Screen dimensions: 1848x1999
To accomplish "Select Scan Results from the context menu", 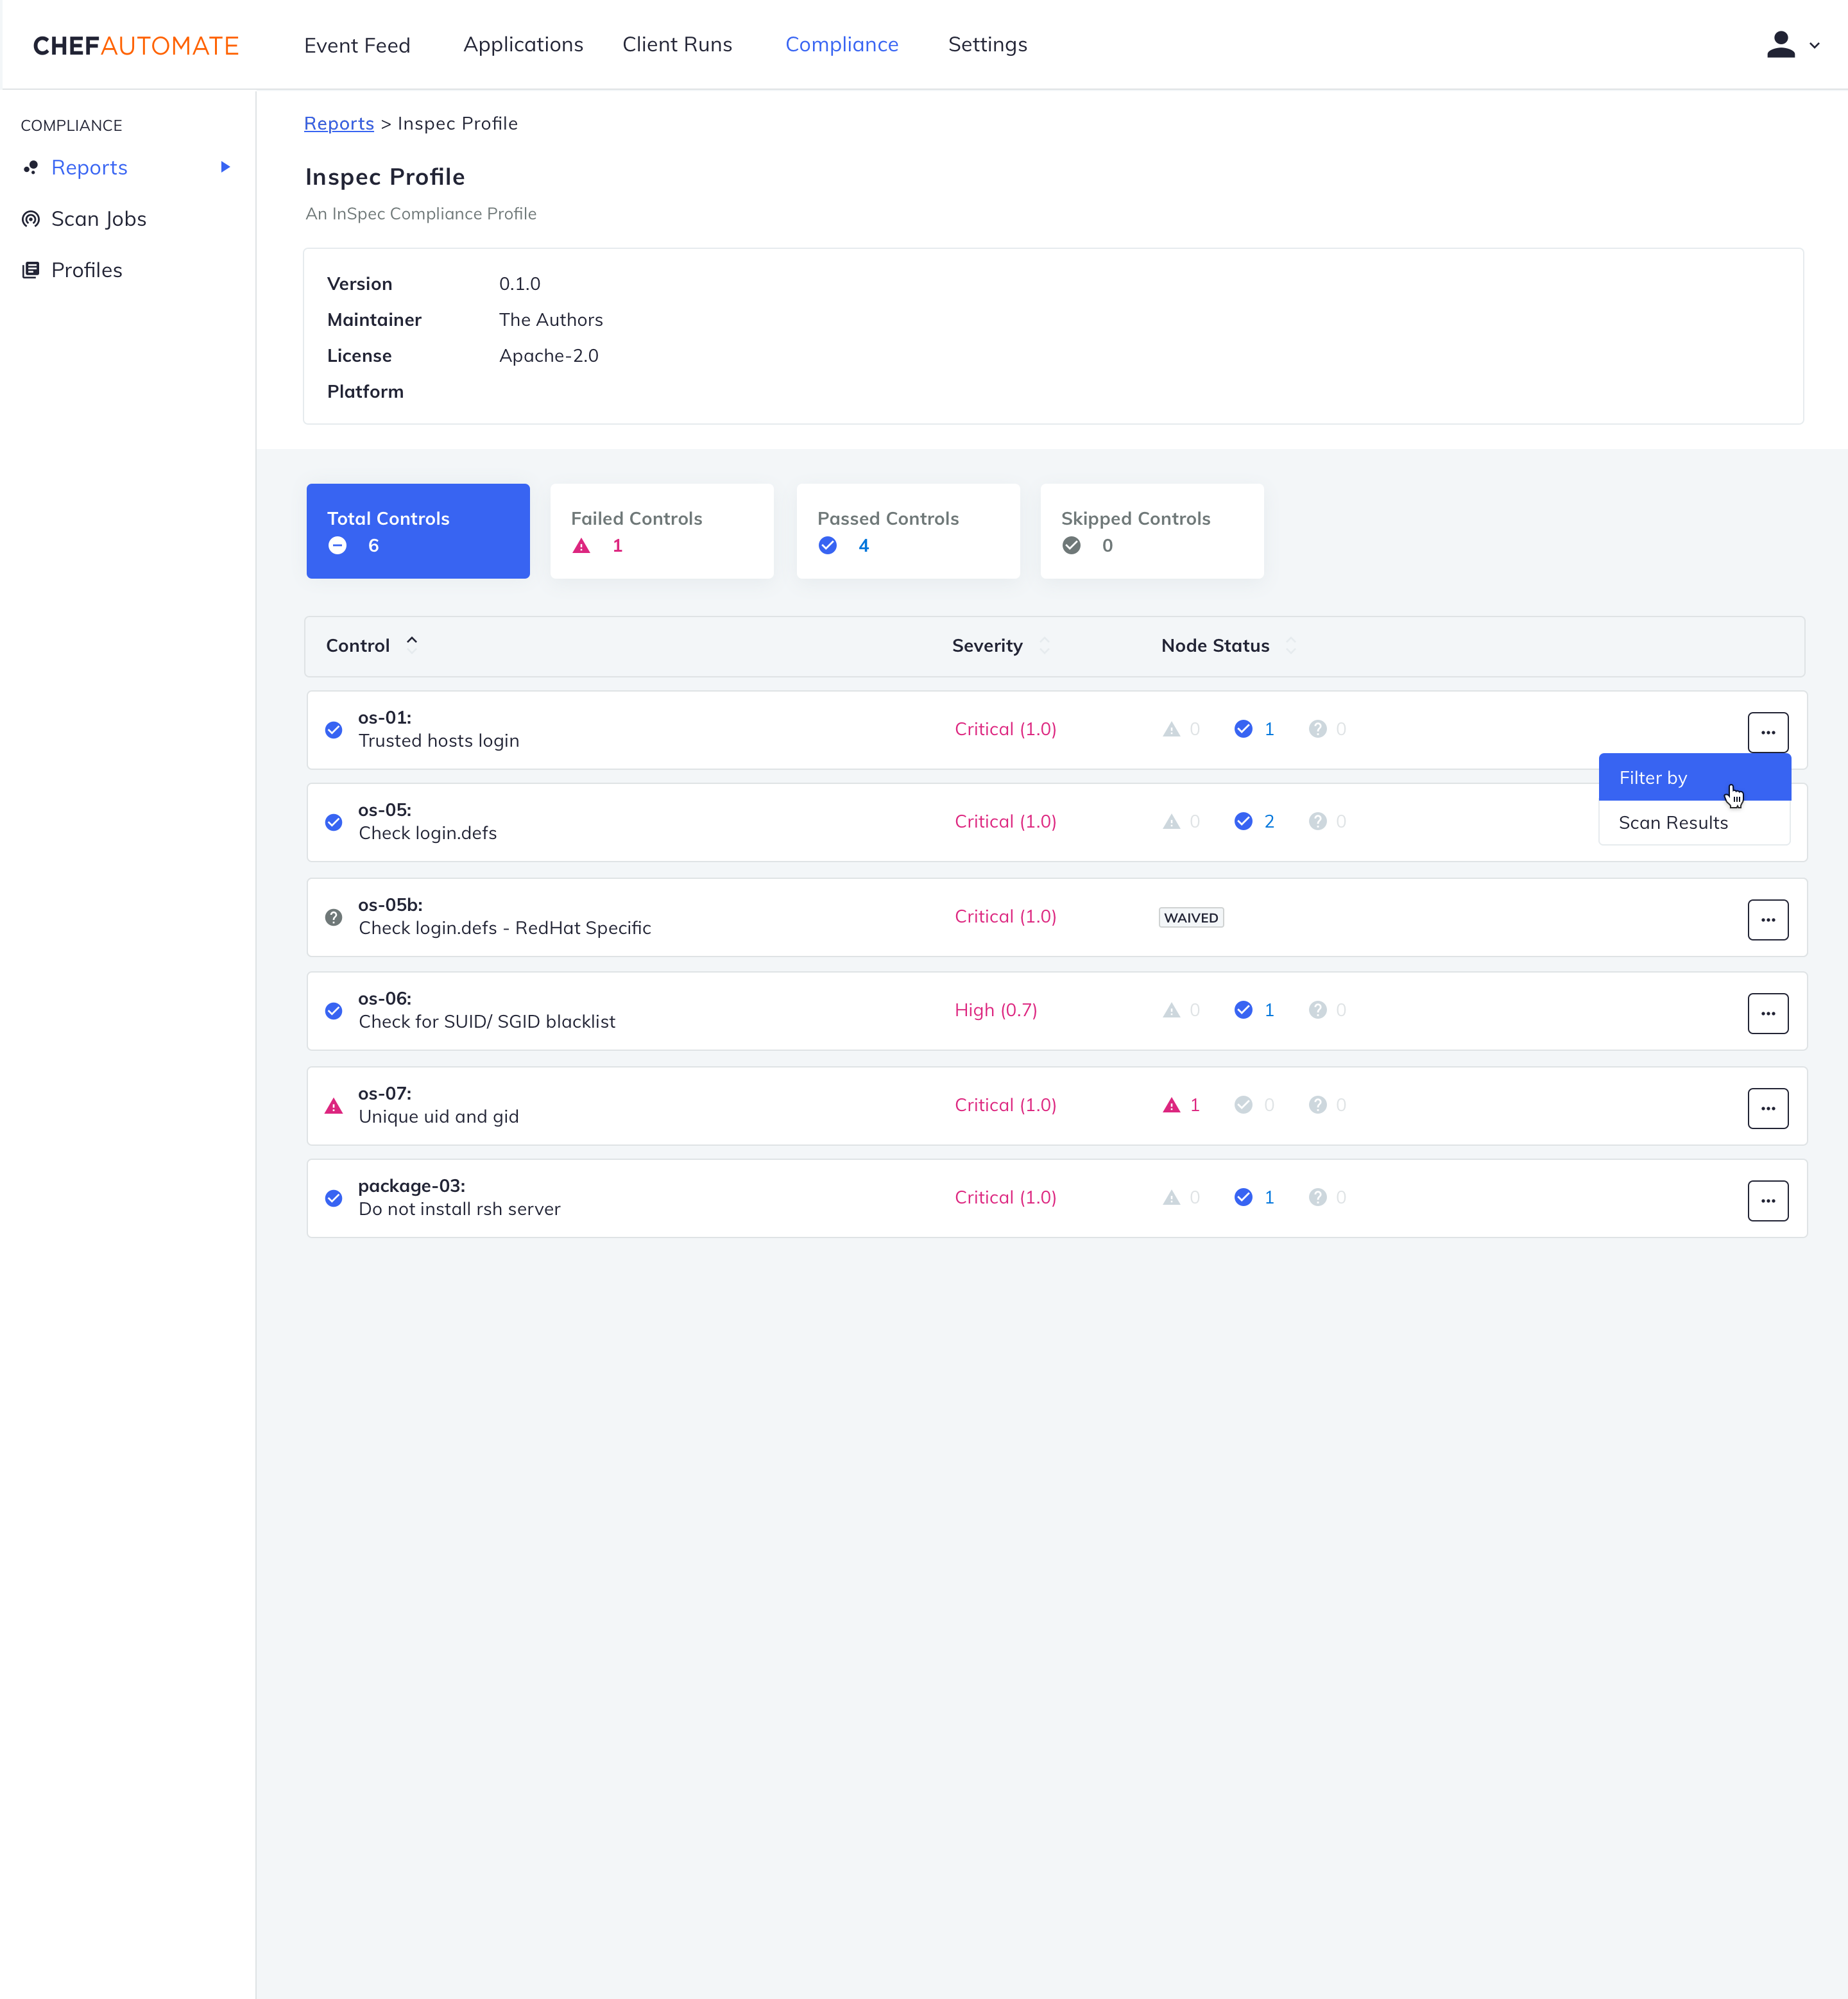I will coord(1673,822).
